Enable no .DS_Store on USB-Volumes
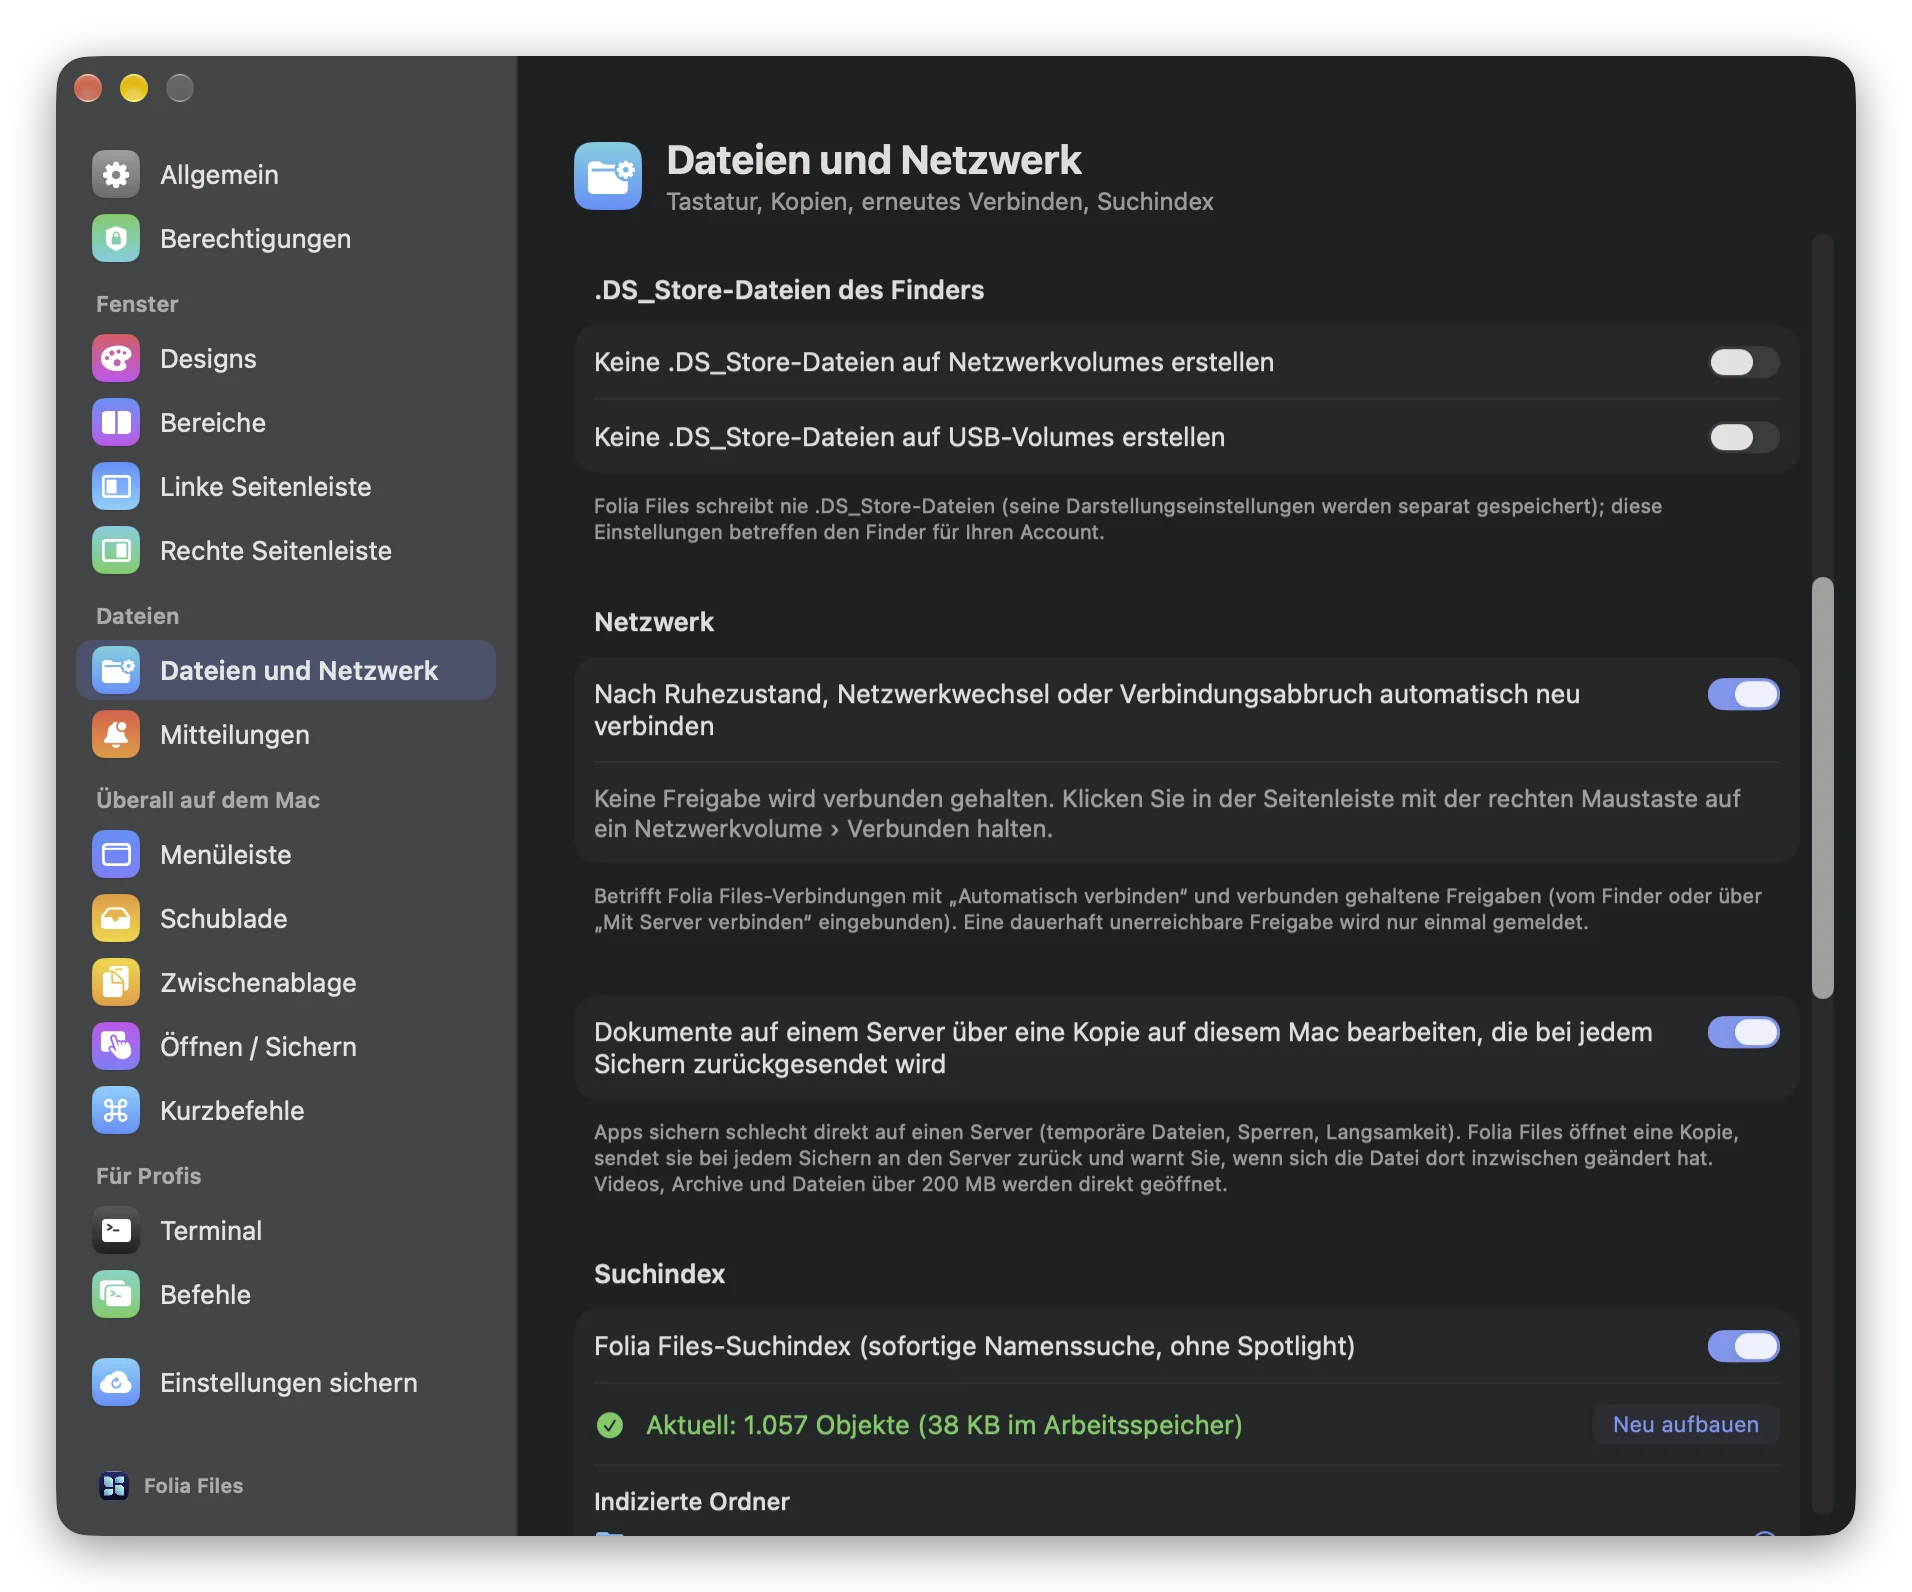1912x1592 pixels. click(1743, 437)
